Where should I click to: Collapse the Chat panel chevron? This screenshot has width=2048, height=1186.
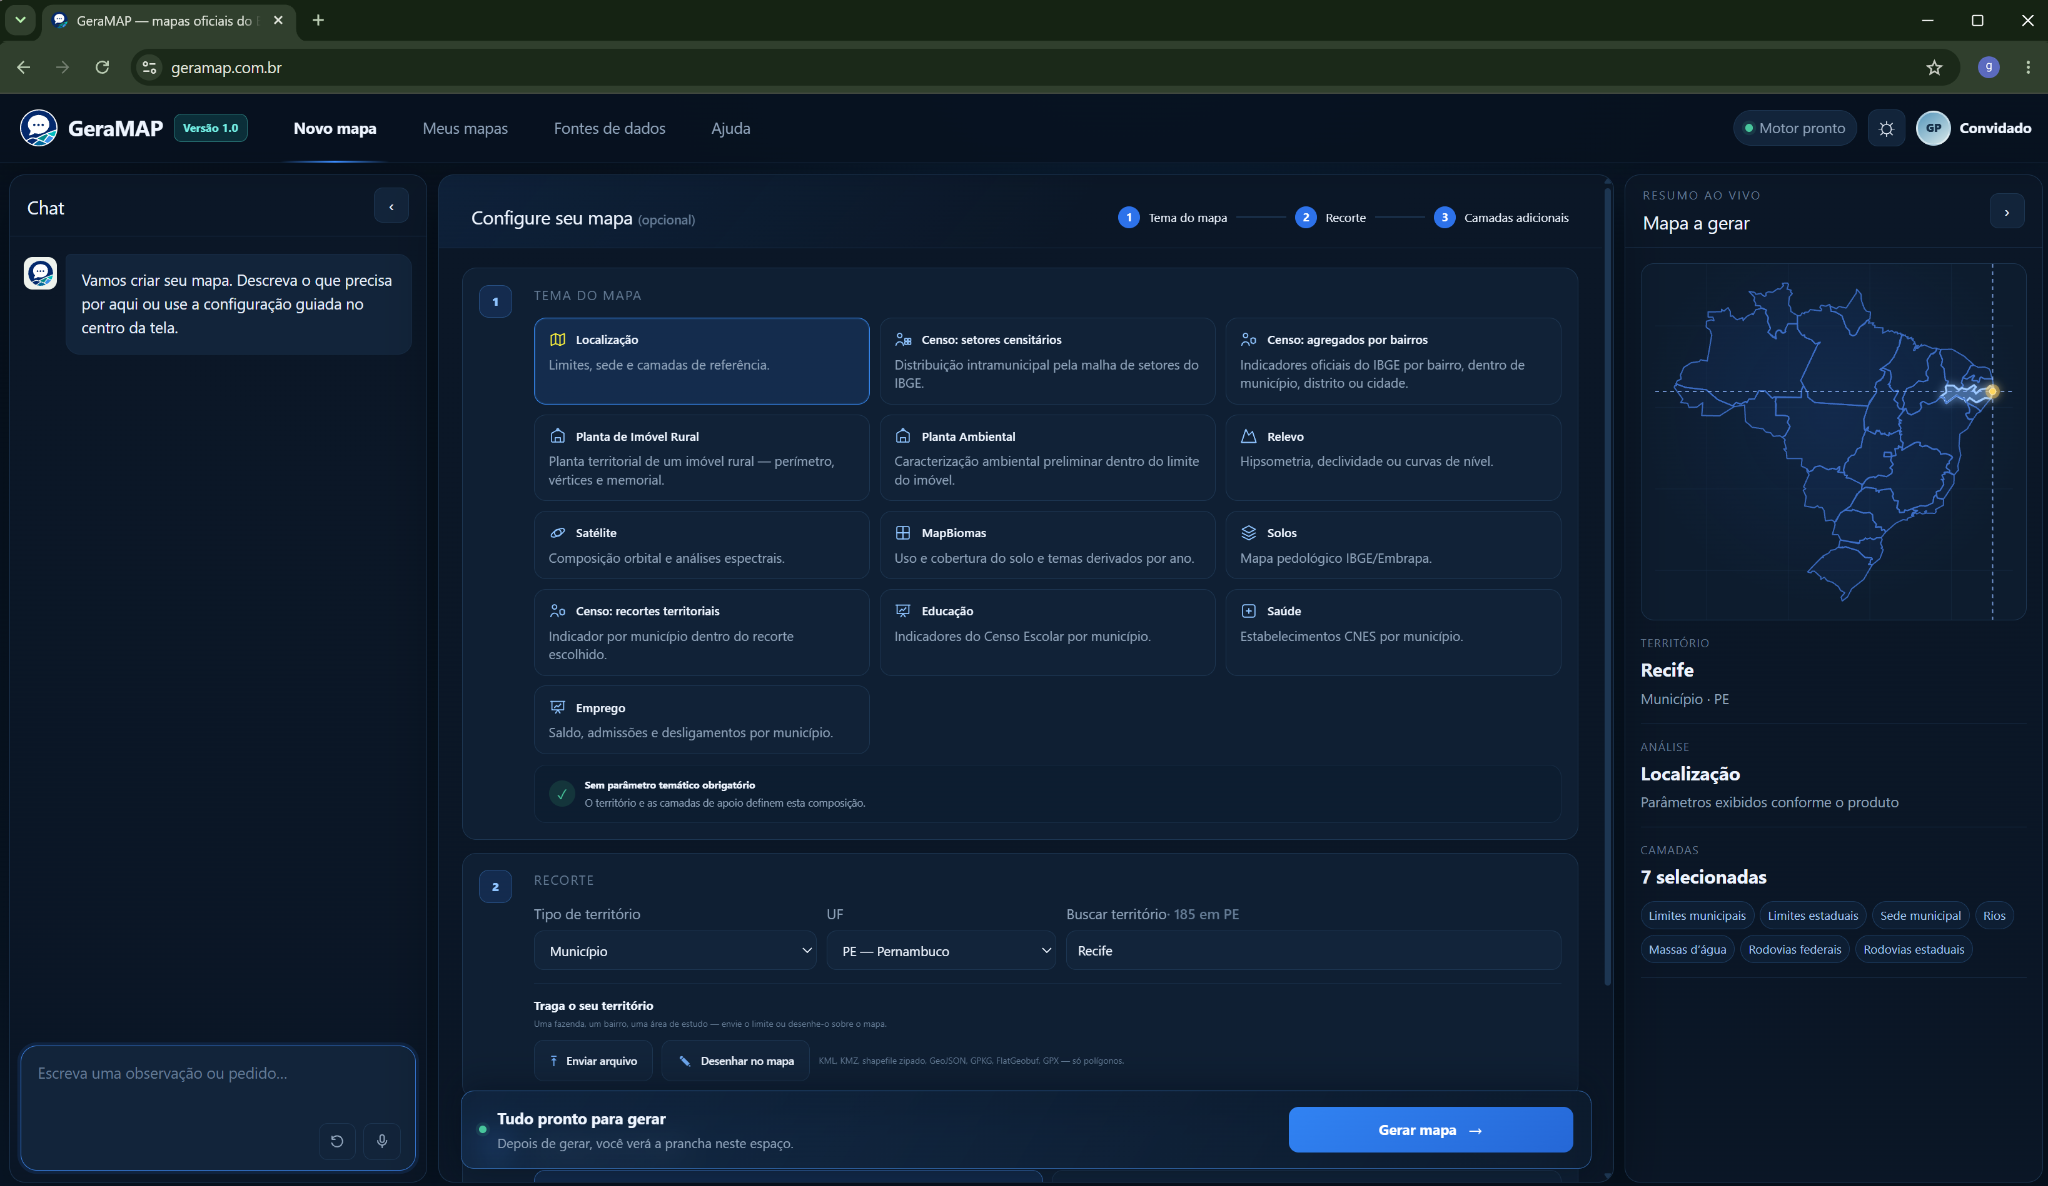[391, 206]
